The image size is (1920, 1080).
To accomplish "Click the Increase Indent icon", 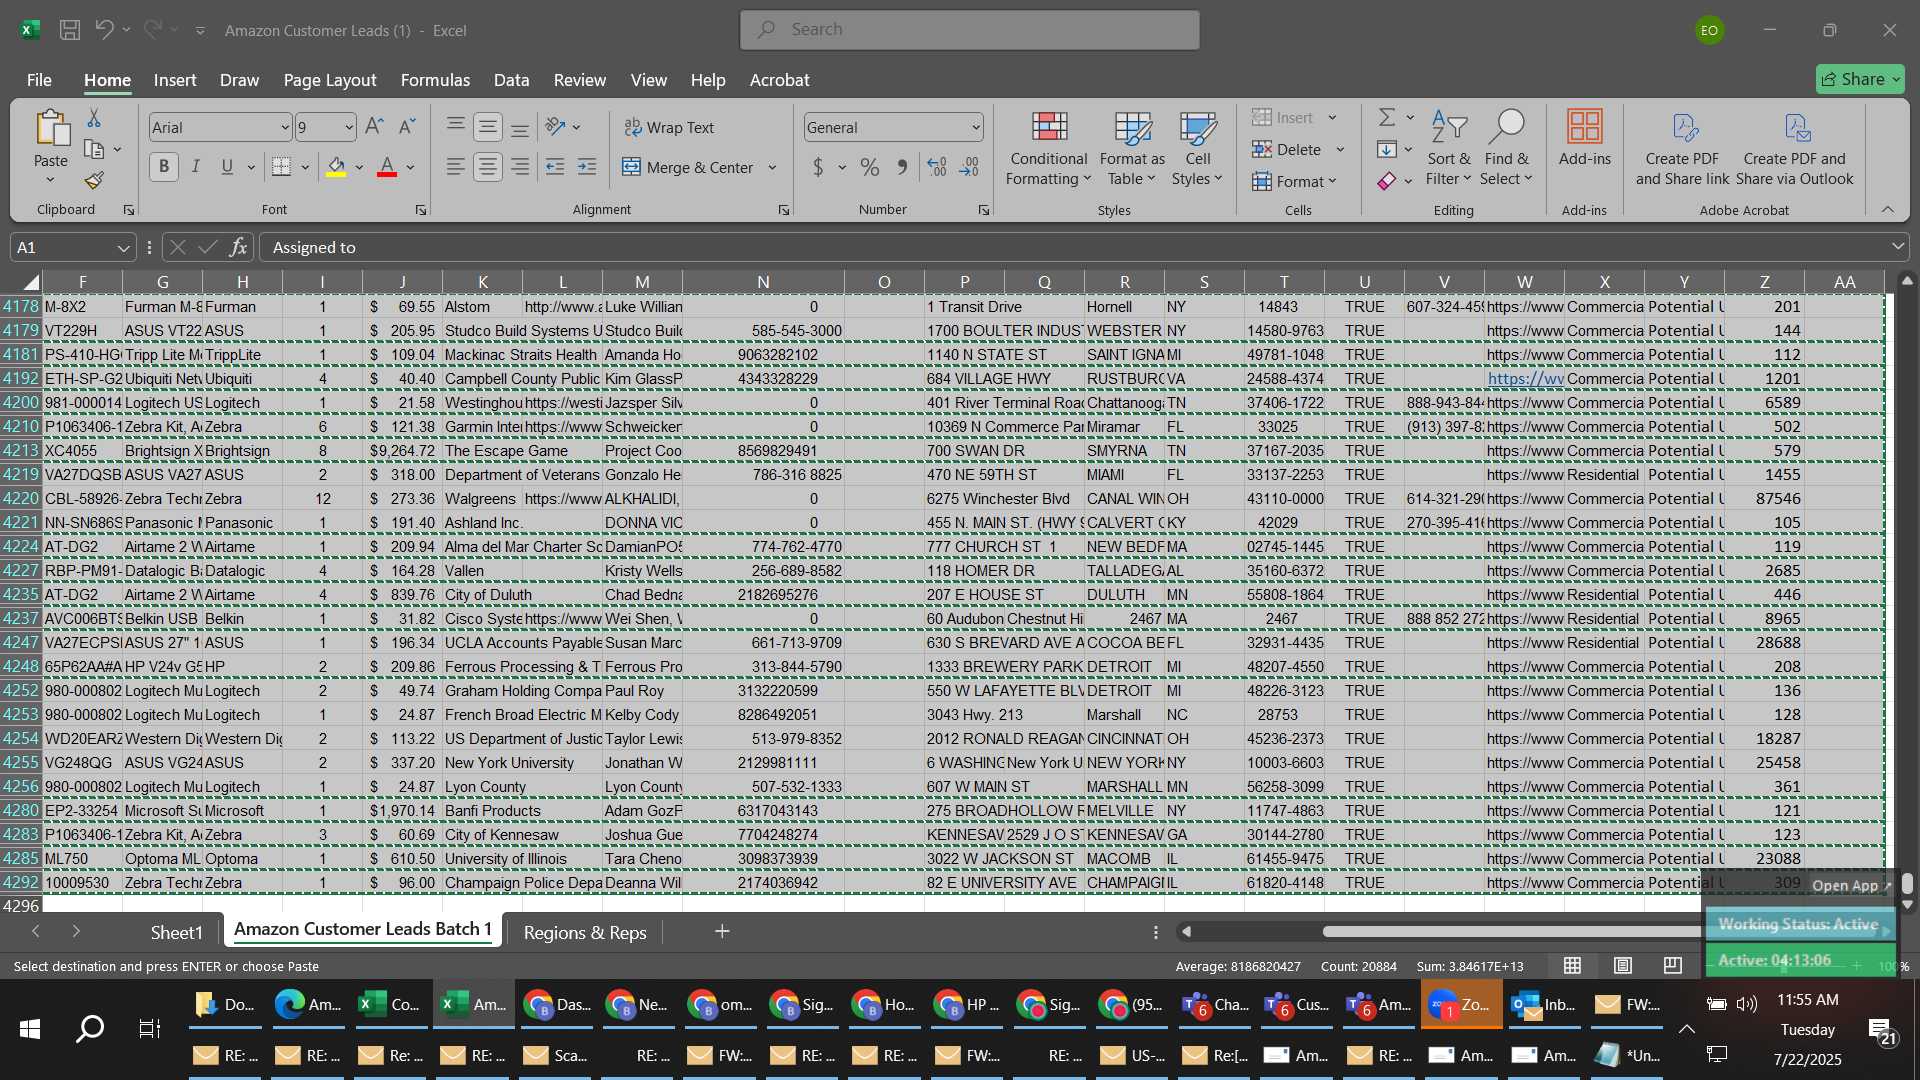I will click(587, 167).
